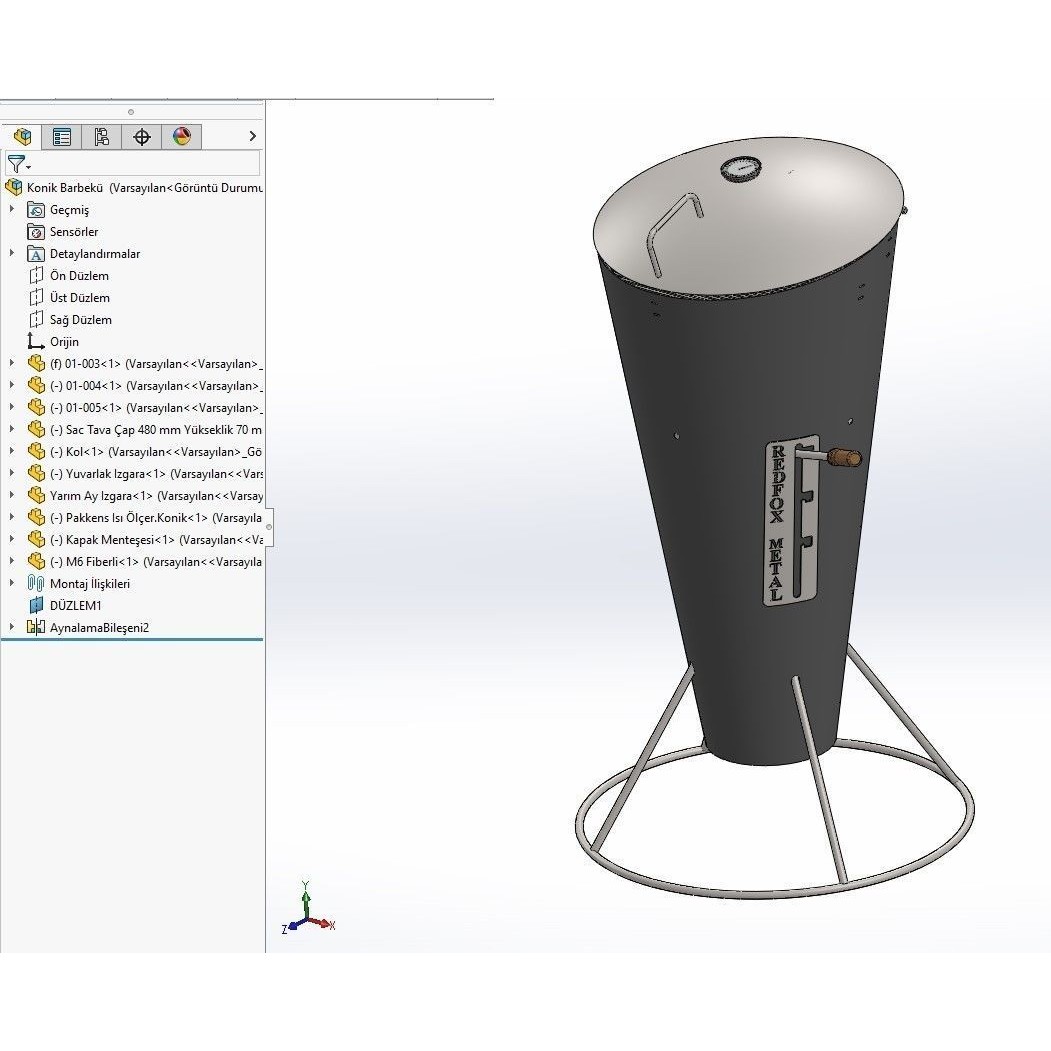
Task: Select the Üst Düzlem plane icon
Action: [x=36, y=298]
